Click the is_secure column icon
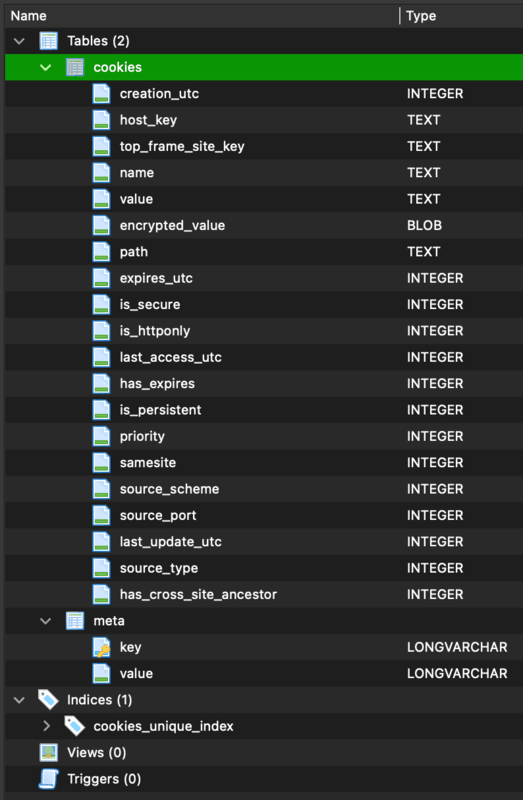523x800 pixels. coord(102,305)
